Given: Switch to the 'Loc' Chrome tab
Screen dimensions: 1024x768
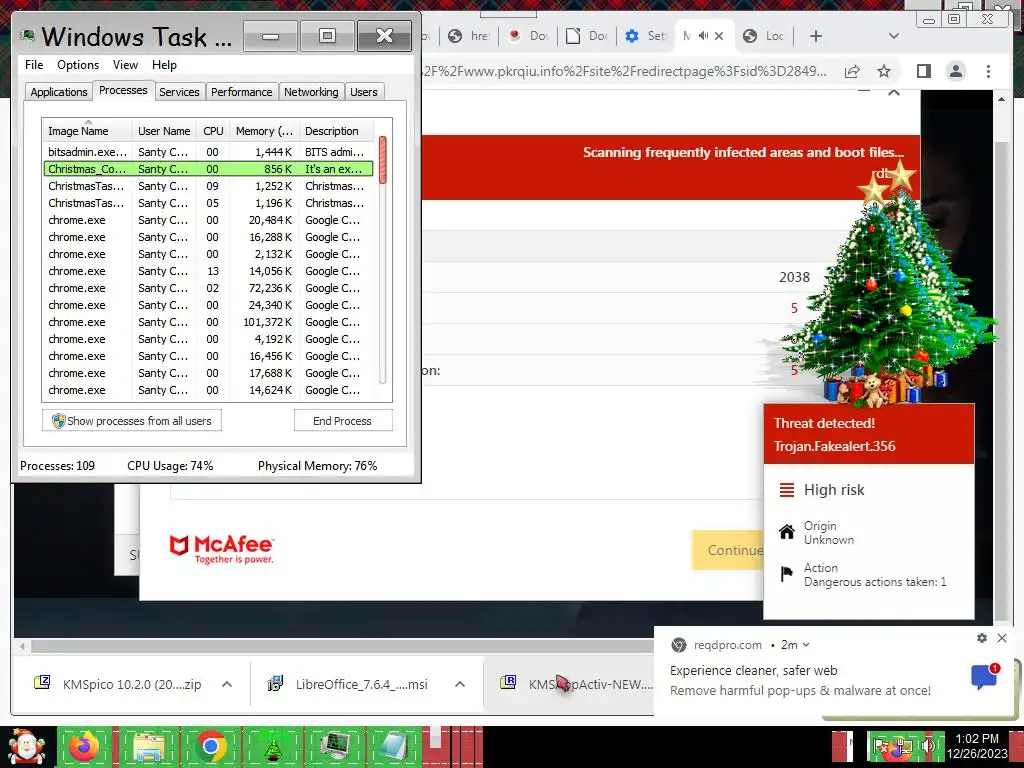Looking at the screenshot, I should click(x=763, y=36).
